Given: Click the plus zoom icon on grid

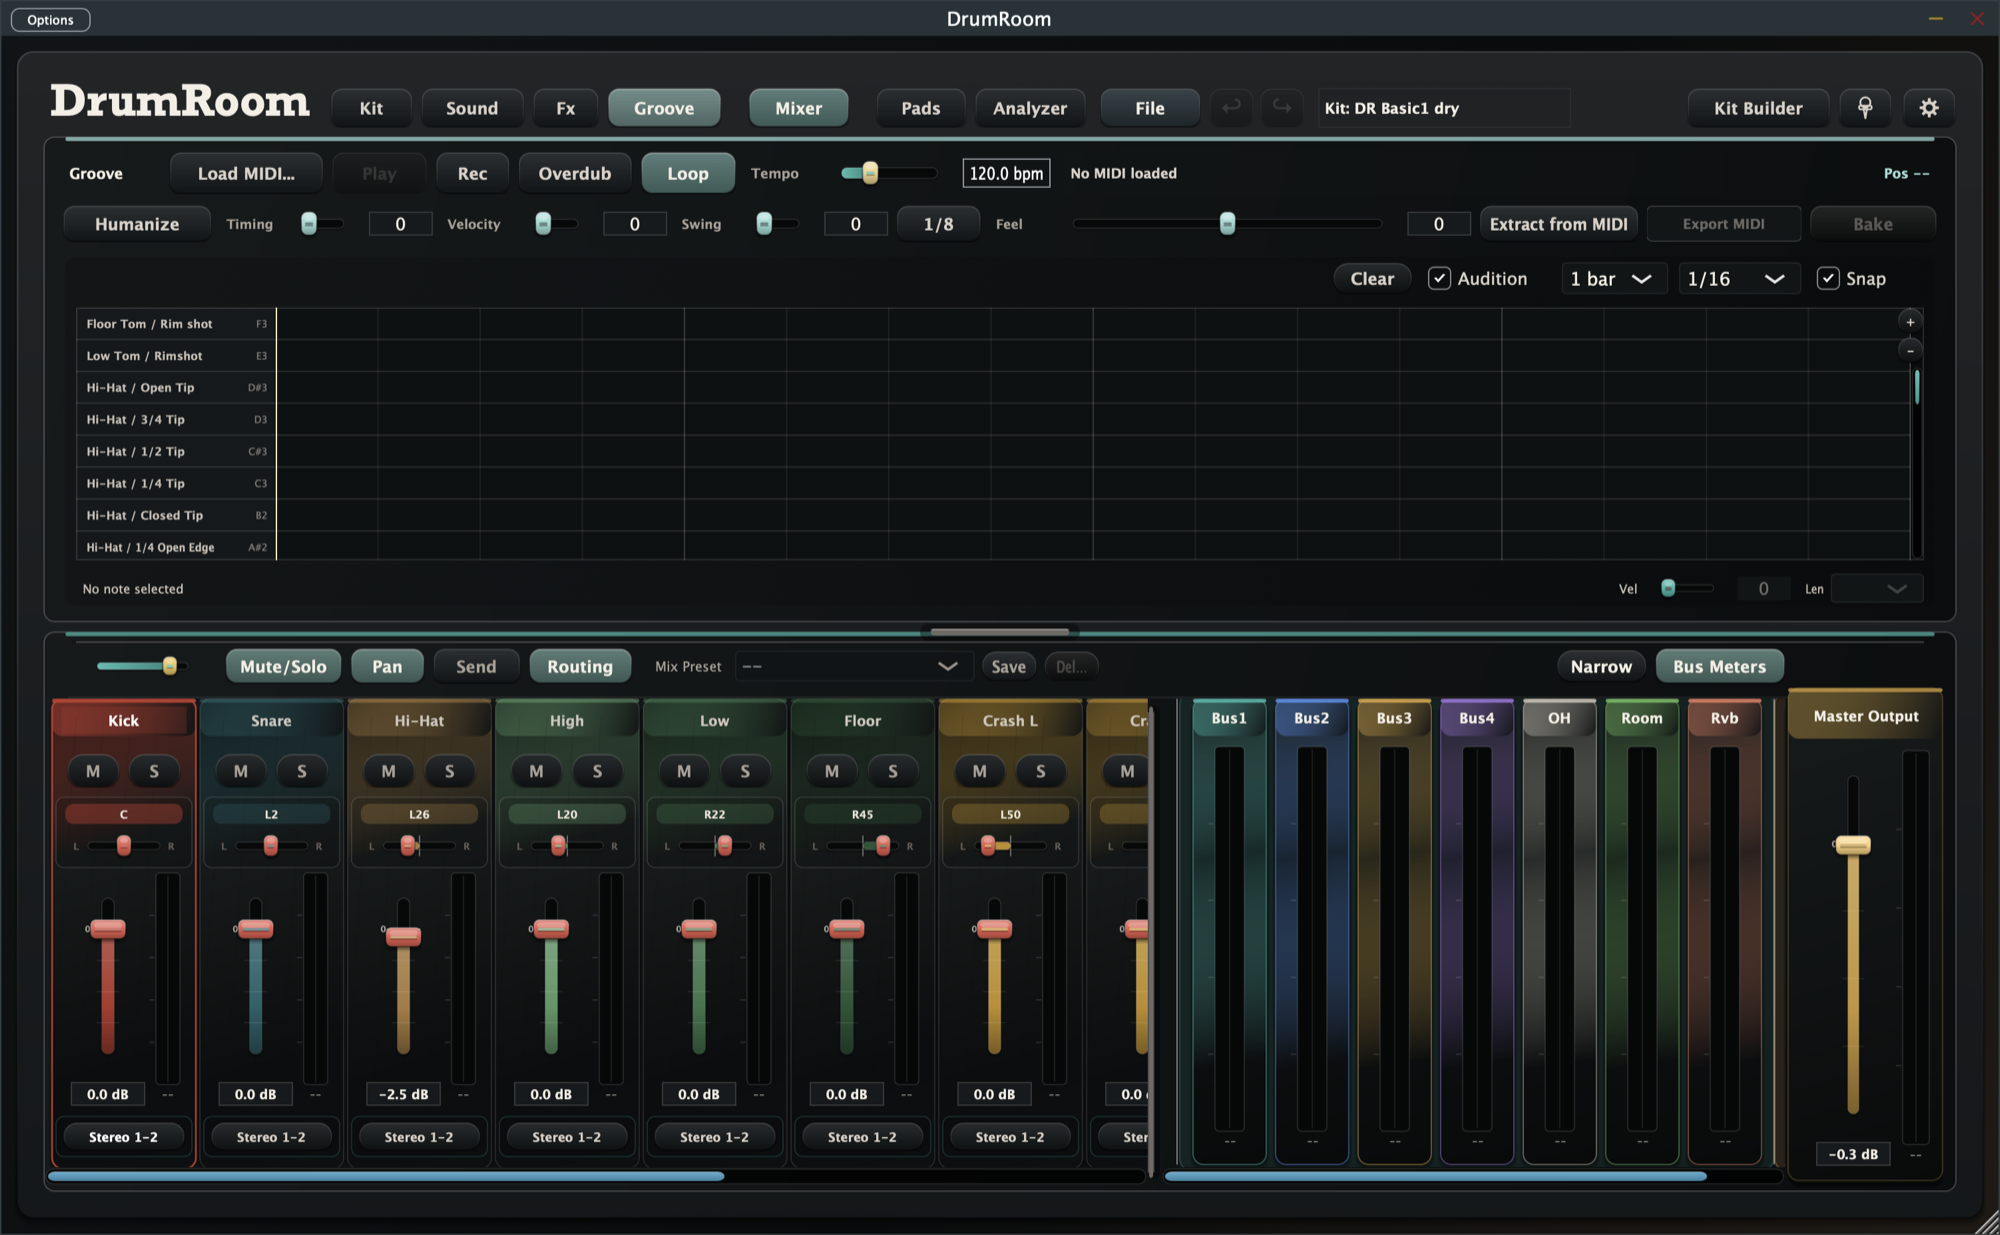Looking at the screenshot, I should point(1910,322).
